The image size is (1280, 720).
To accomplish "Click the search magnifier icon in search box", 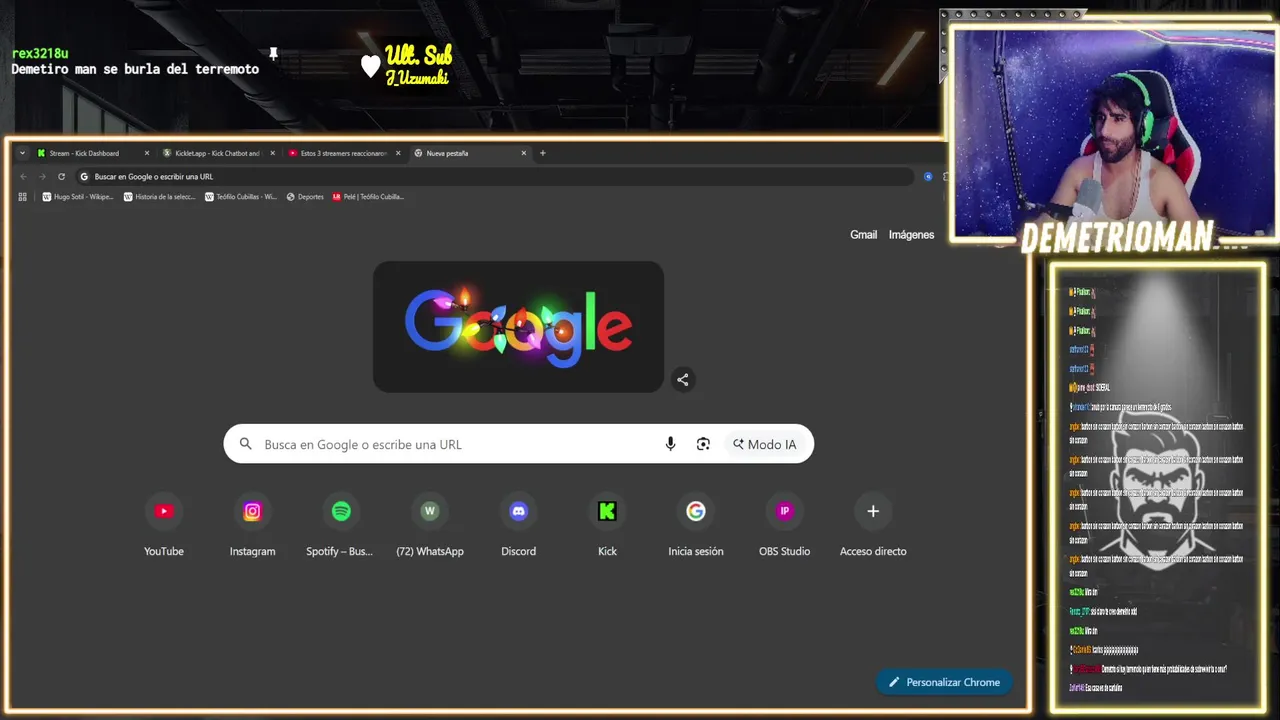I will coord(246,444).
